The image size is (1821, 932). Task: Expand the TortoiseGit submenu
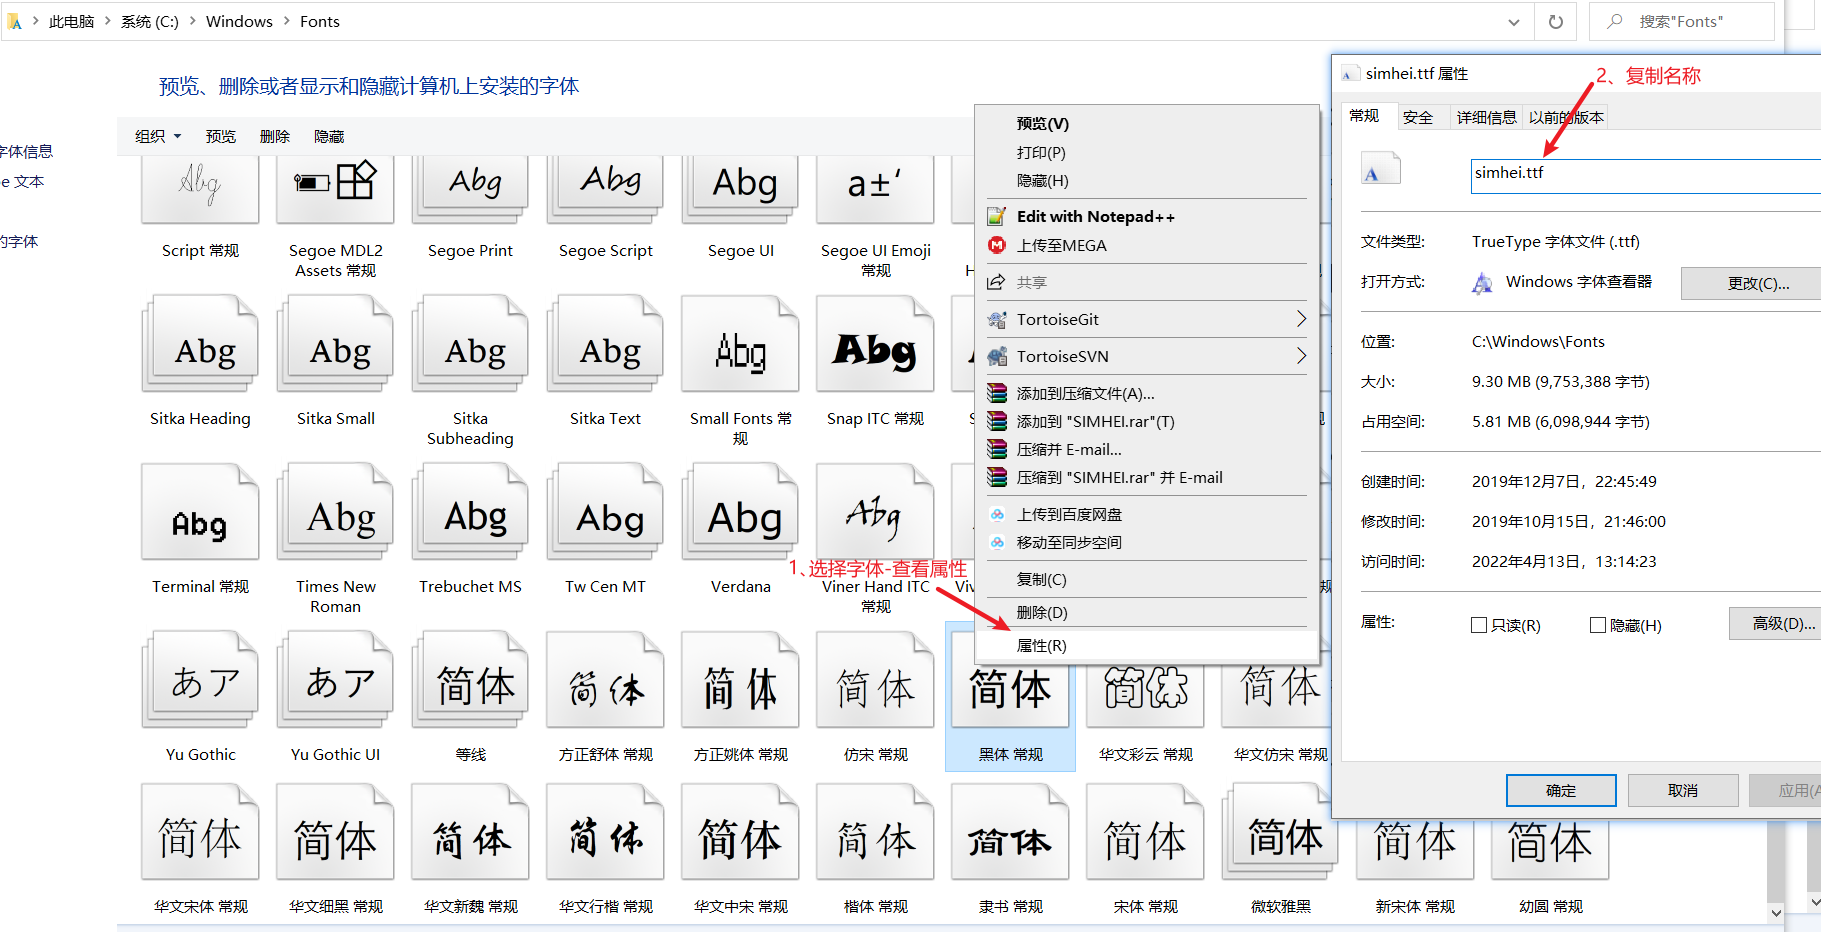point(1301,319)
